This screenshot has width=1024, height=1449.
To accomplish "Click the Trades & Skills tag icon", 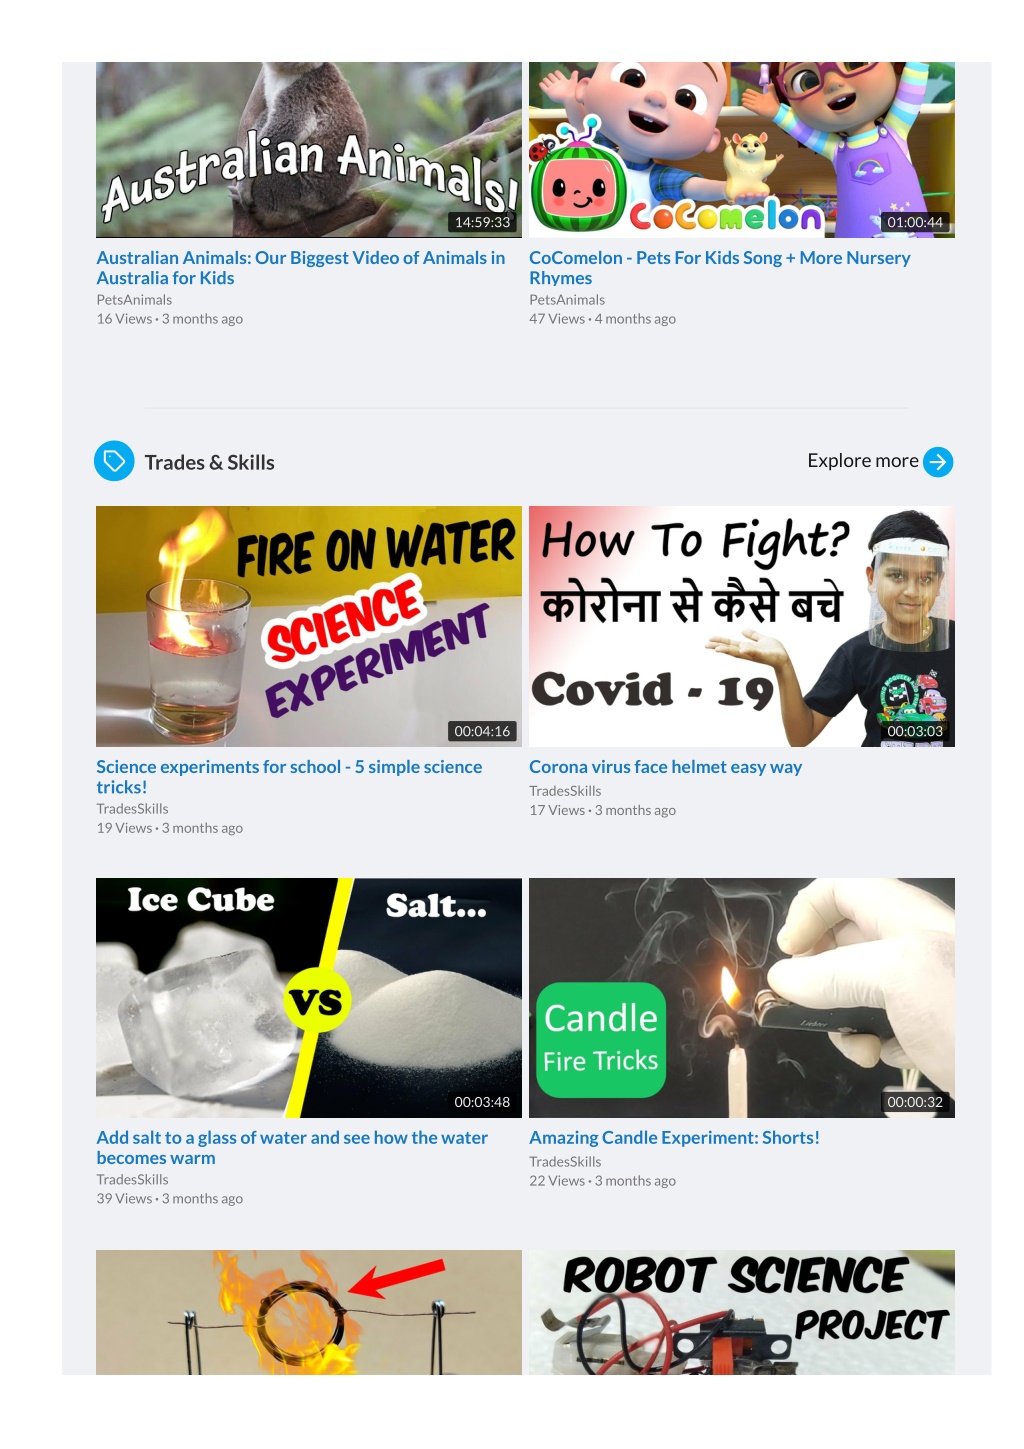I will pyautogui.click(x=114, y=461).
